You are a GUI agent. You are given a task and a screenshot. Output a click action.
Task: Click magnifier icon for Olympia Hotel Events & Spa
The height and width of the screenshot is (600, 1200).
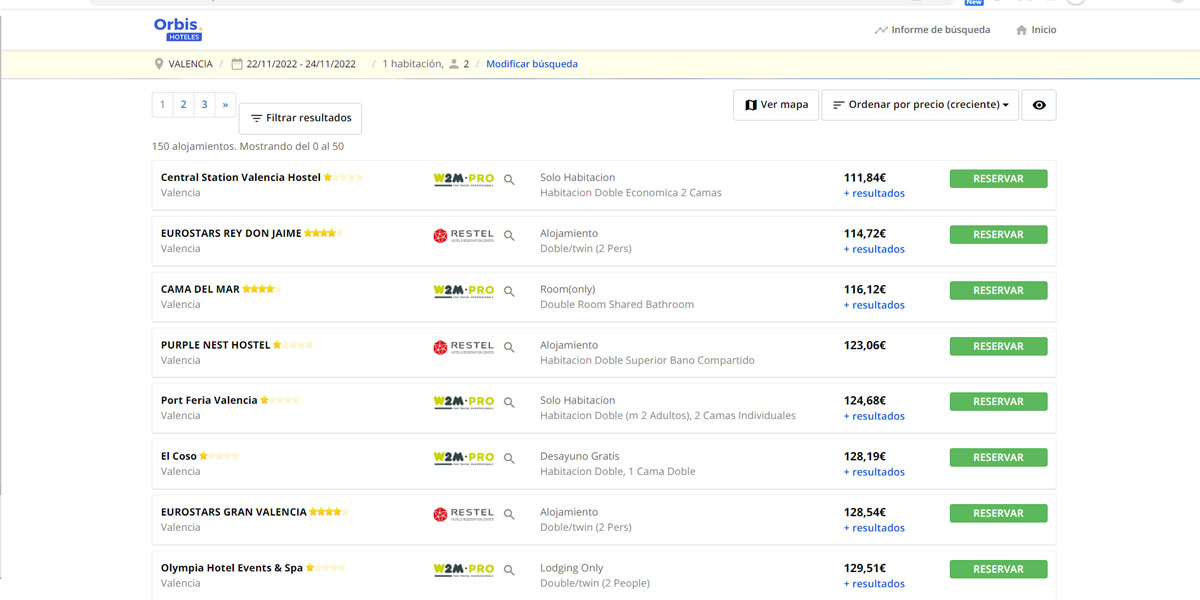(509, 571)
